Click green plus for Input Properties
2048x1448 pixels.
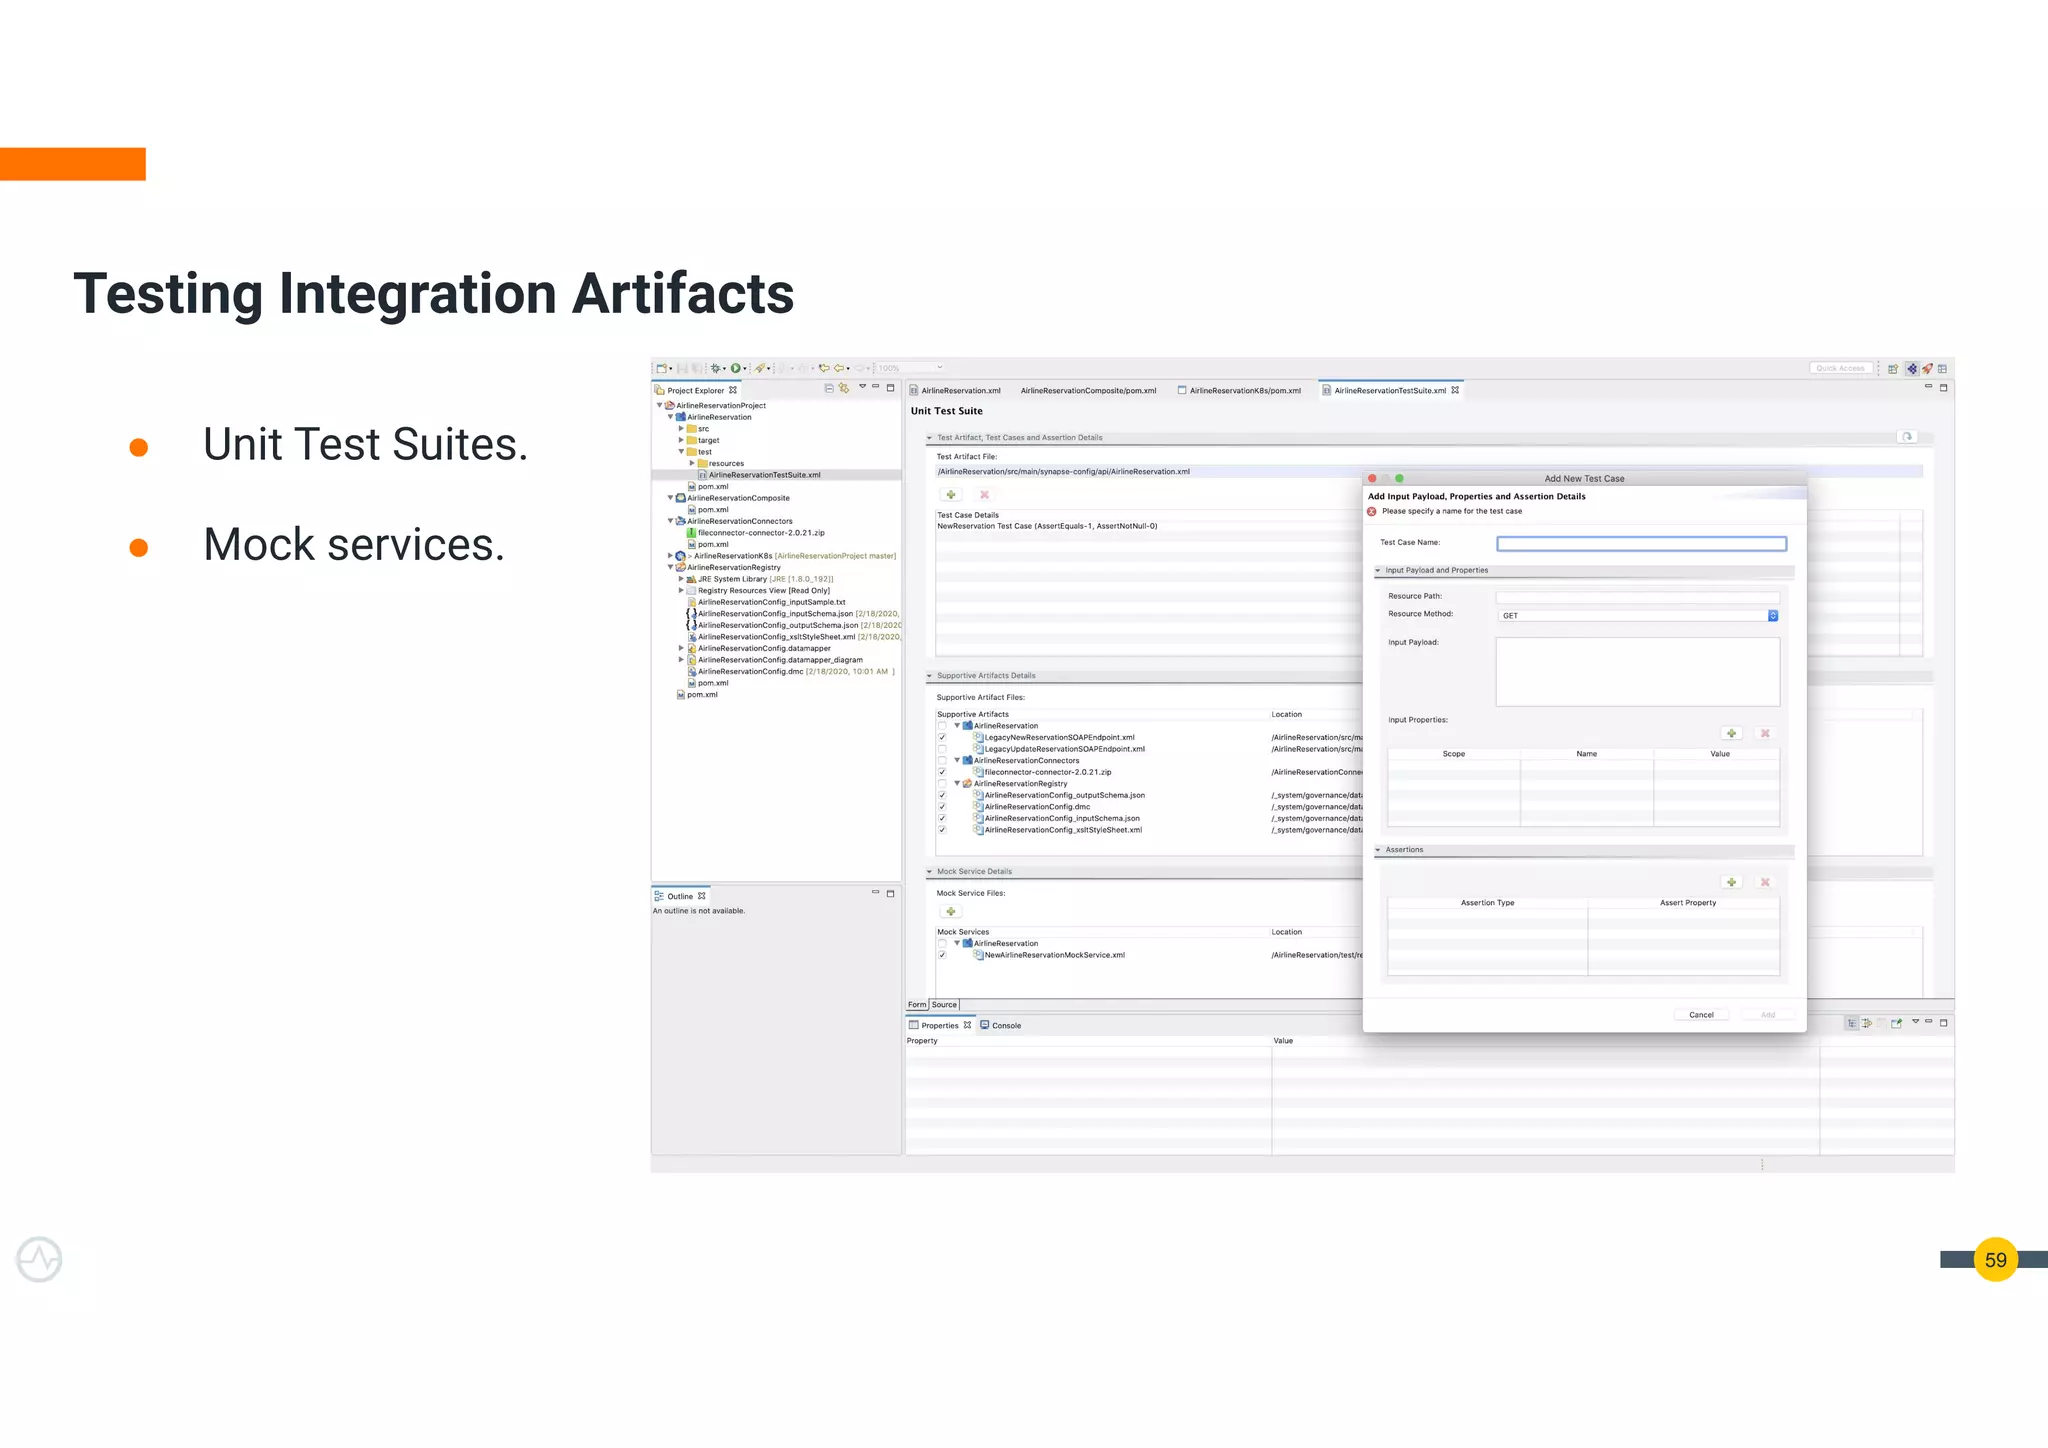click(x=1732, y=734)
